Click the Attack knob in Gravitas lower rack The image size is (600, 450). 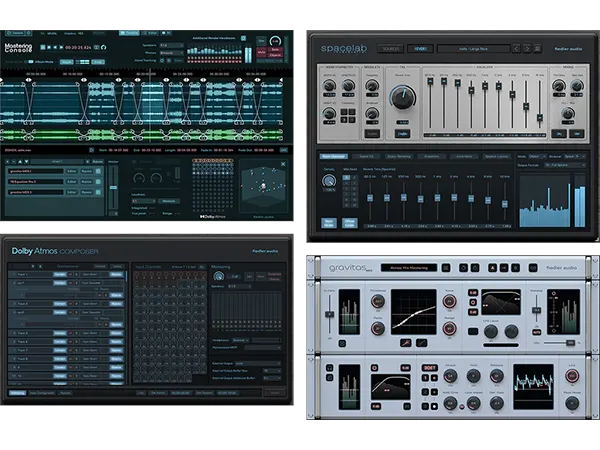(x=450, y=377)
